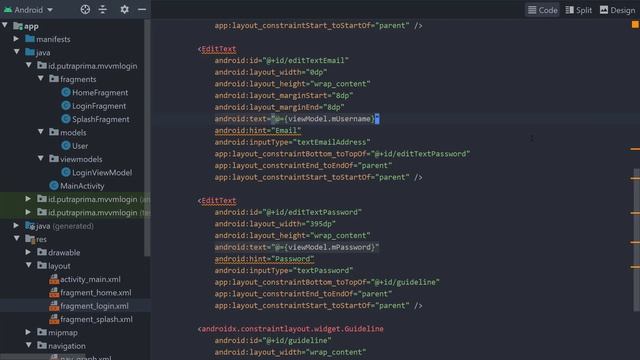Switch to Design view mode
Screen dimensions: 640x360
(x=618, y=10)
